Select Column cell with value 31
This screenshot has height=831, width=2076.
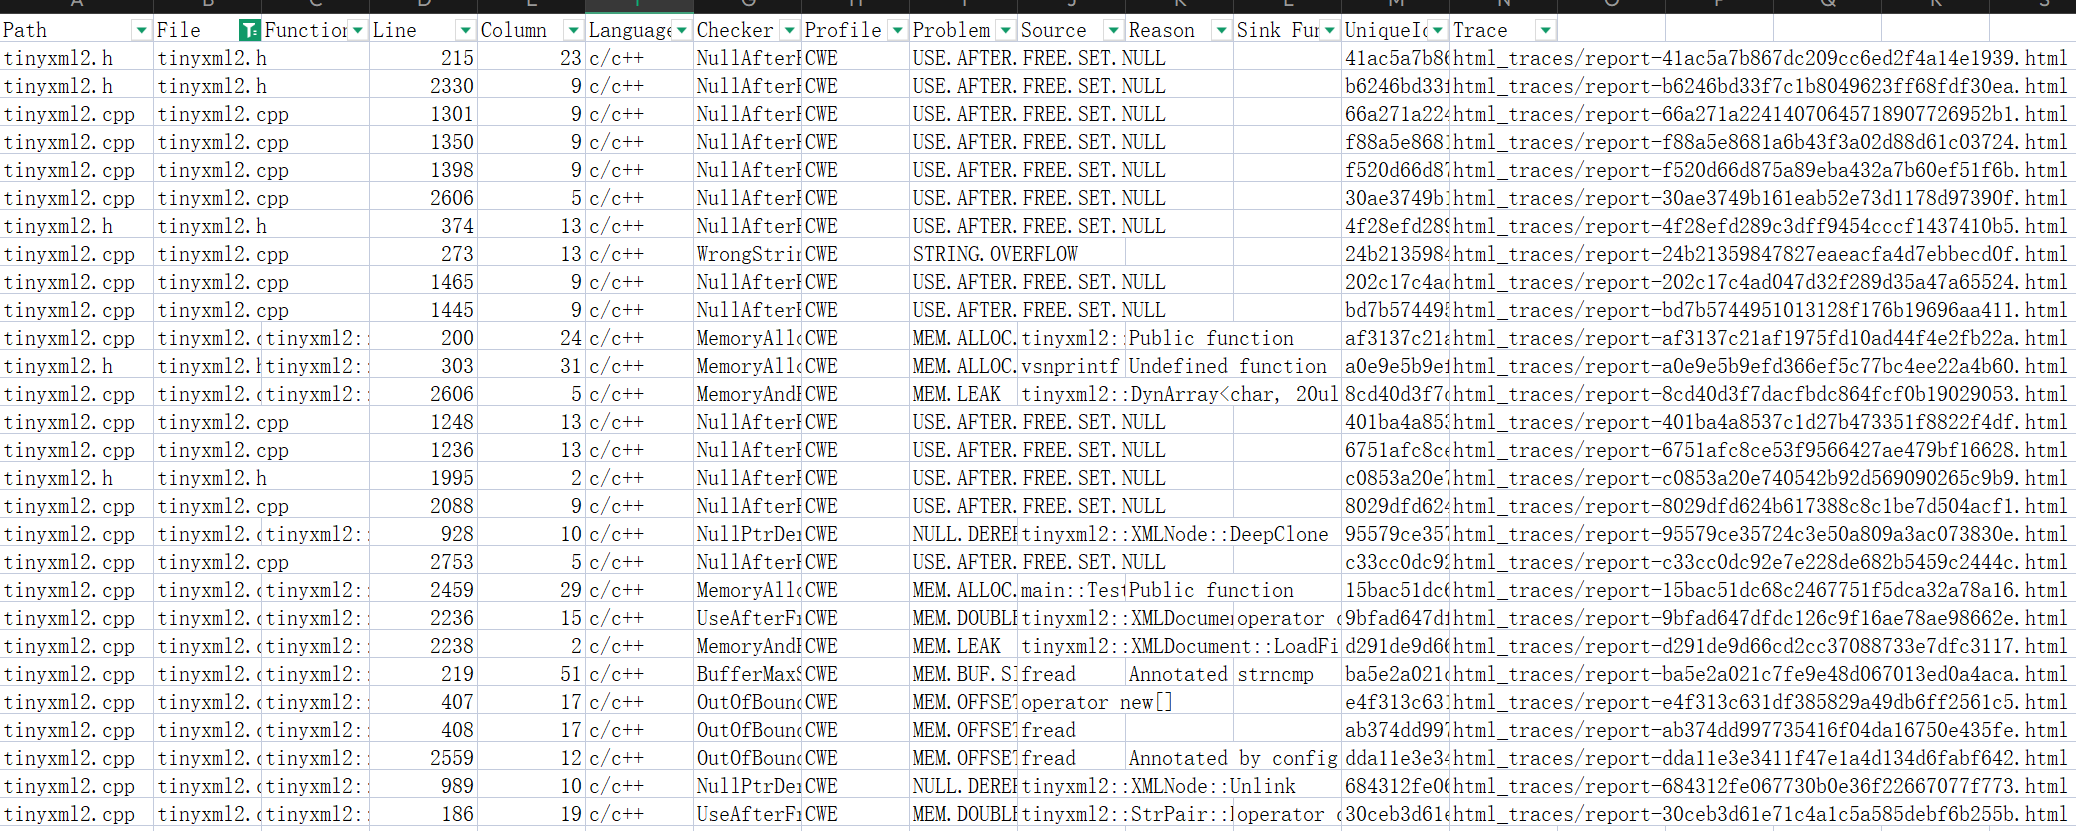click(x=531, y=367)
